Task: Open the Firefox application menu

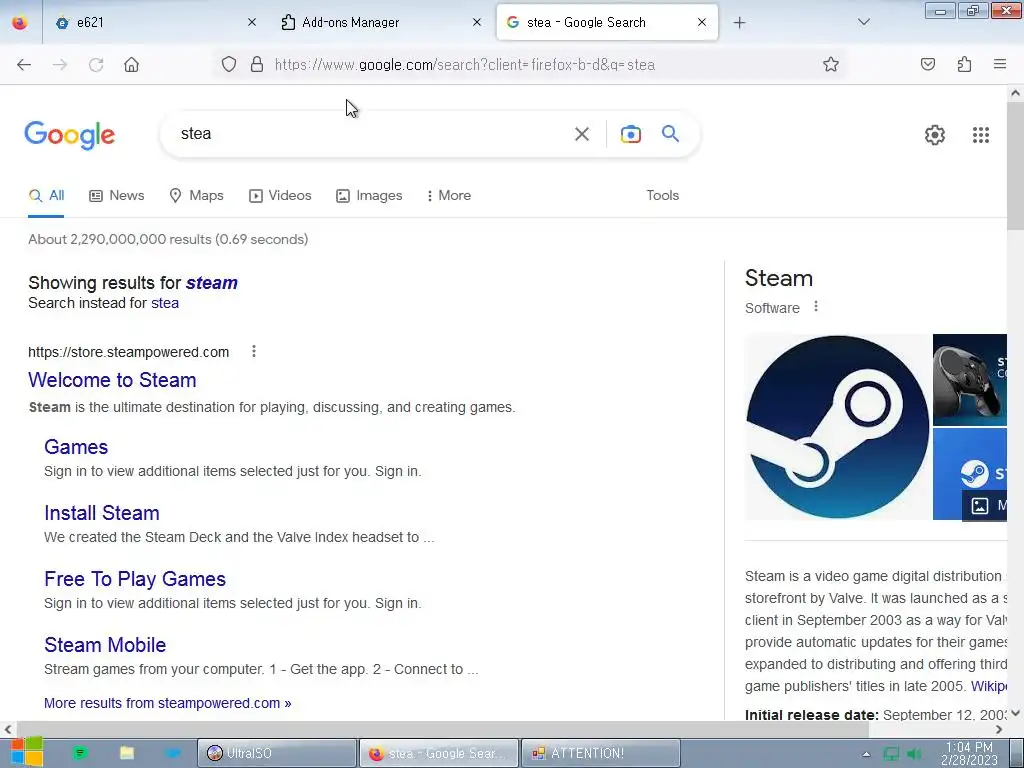Action: (1000, 64)
